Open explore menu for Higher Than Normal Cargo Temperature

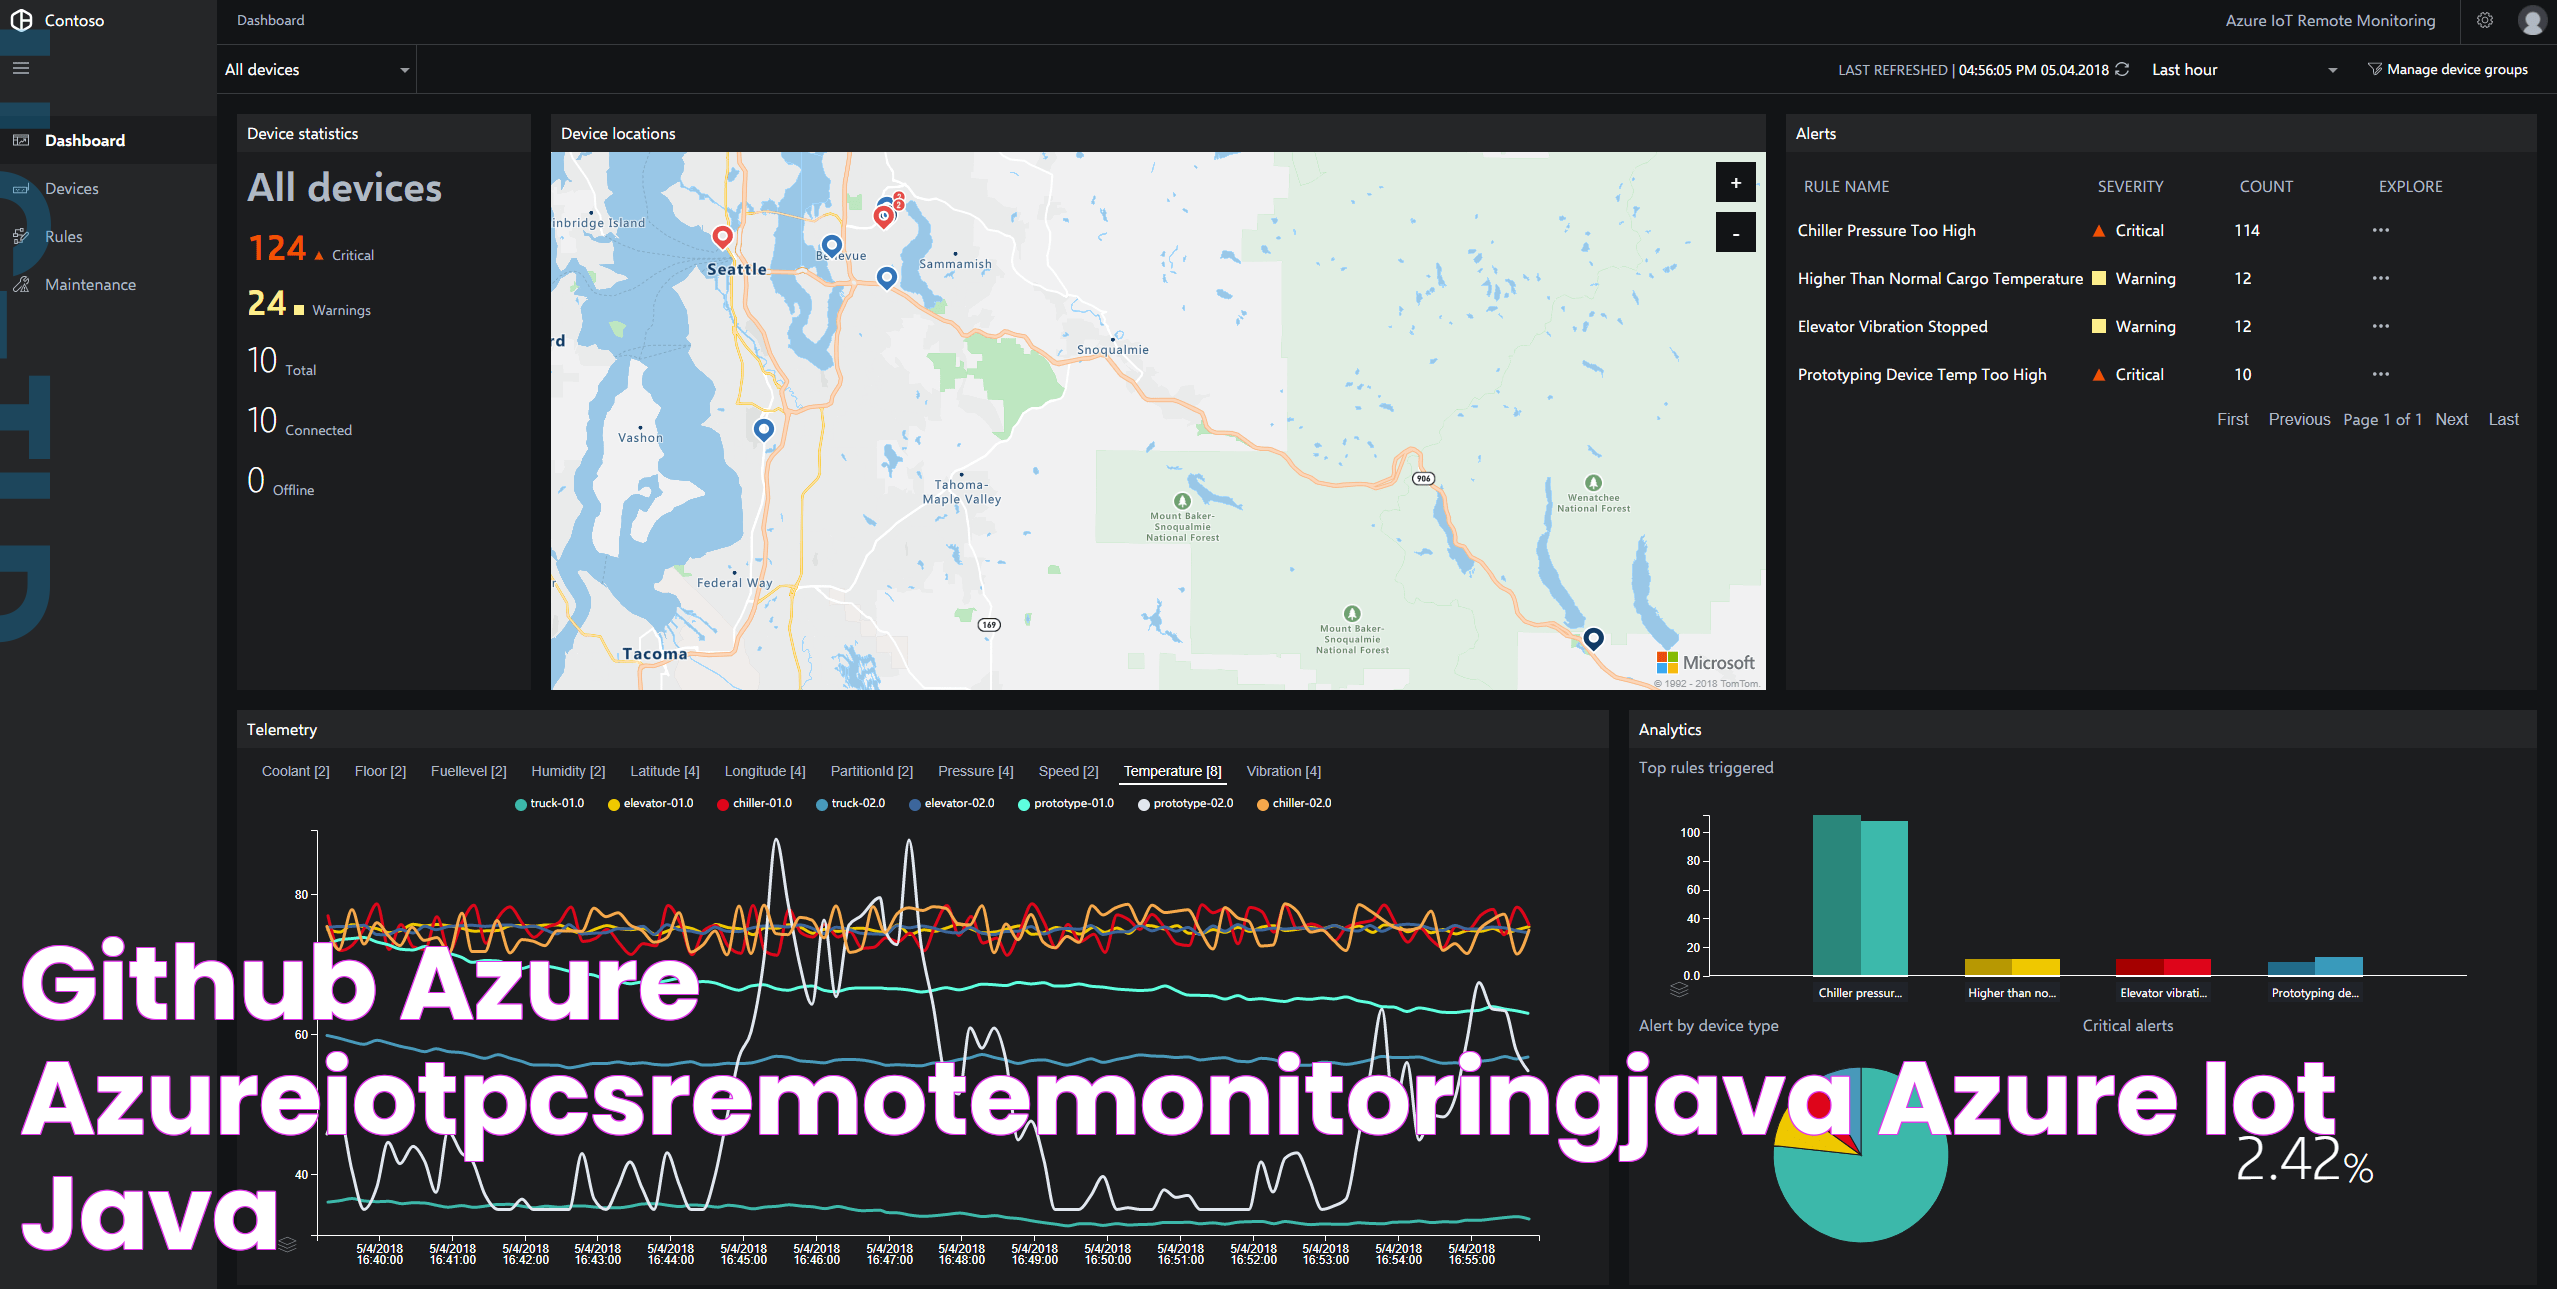coord(2380,278)
